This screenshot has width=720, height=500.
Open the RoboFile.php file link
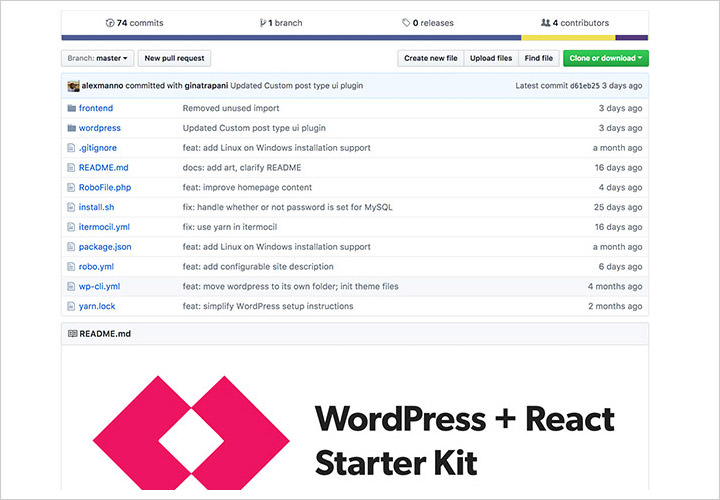pos(105,187)
